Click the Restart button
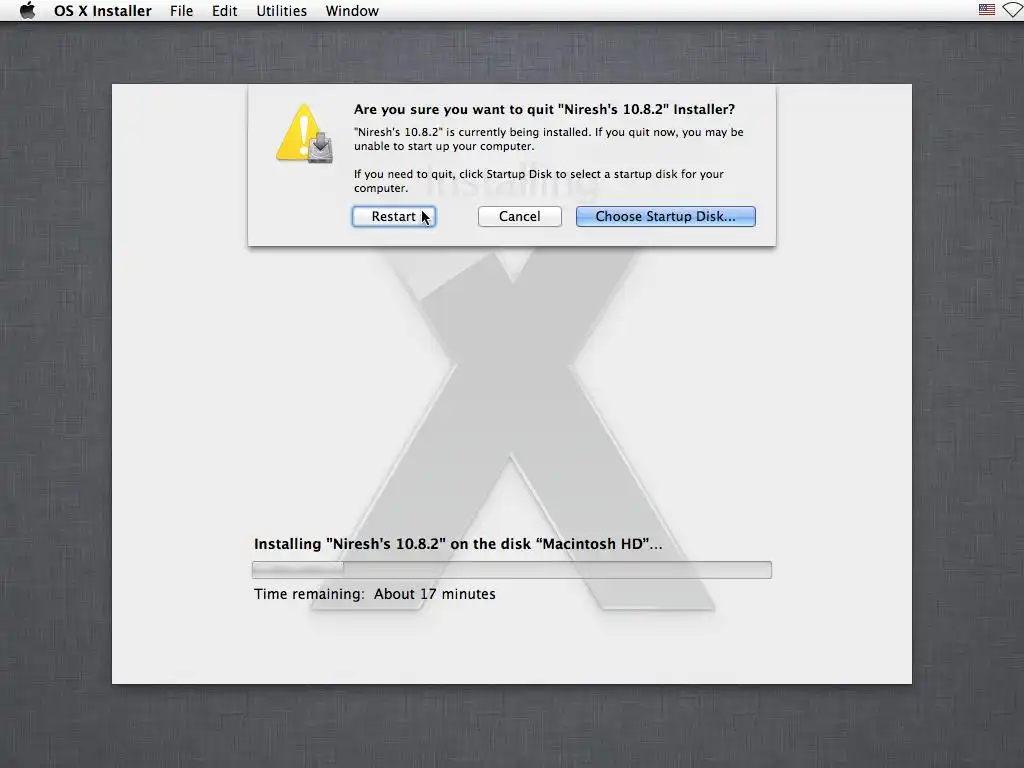This screenshot has height=768, width=1024. coord(394,216)
